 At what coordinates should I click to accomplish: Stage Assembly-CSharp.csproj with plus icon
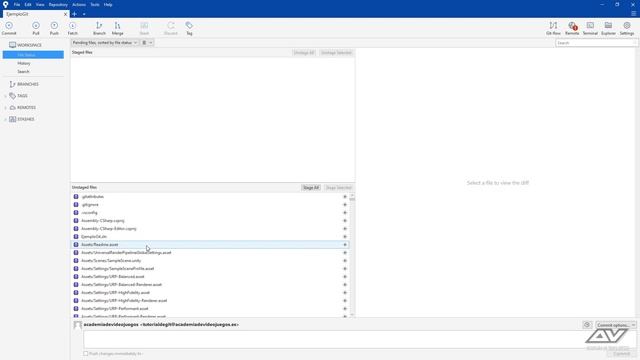click(345, 221)
